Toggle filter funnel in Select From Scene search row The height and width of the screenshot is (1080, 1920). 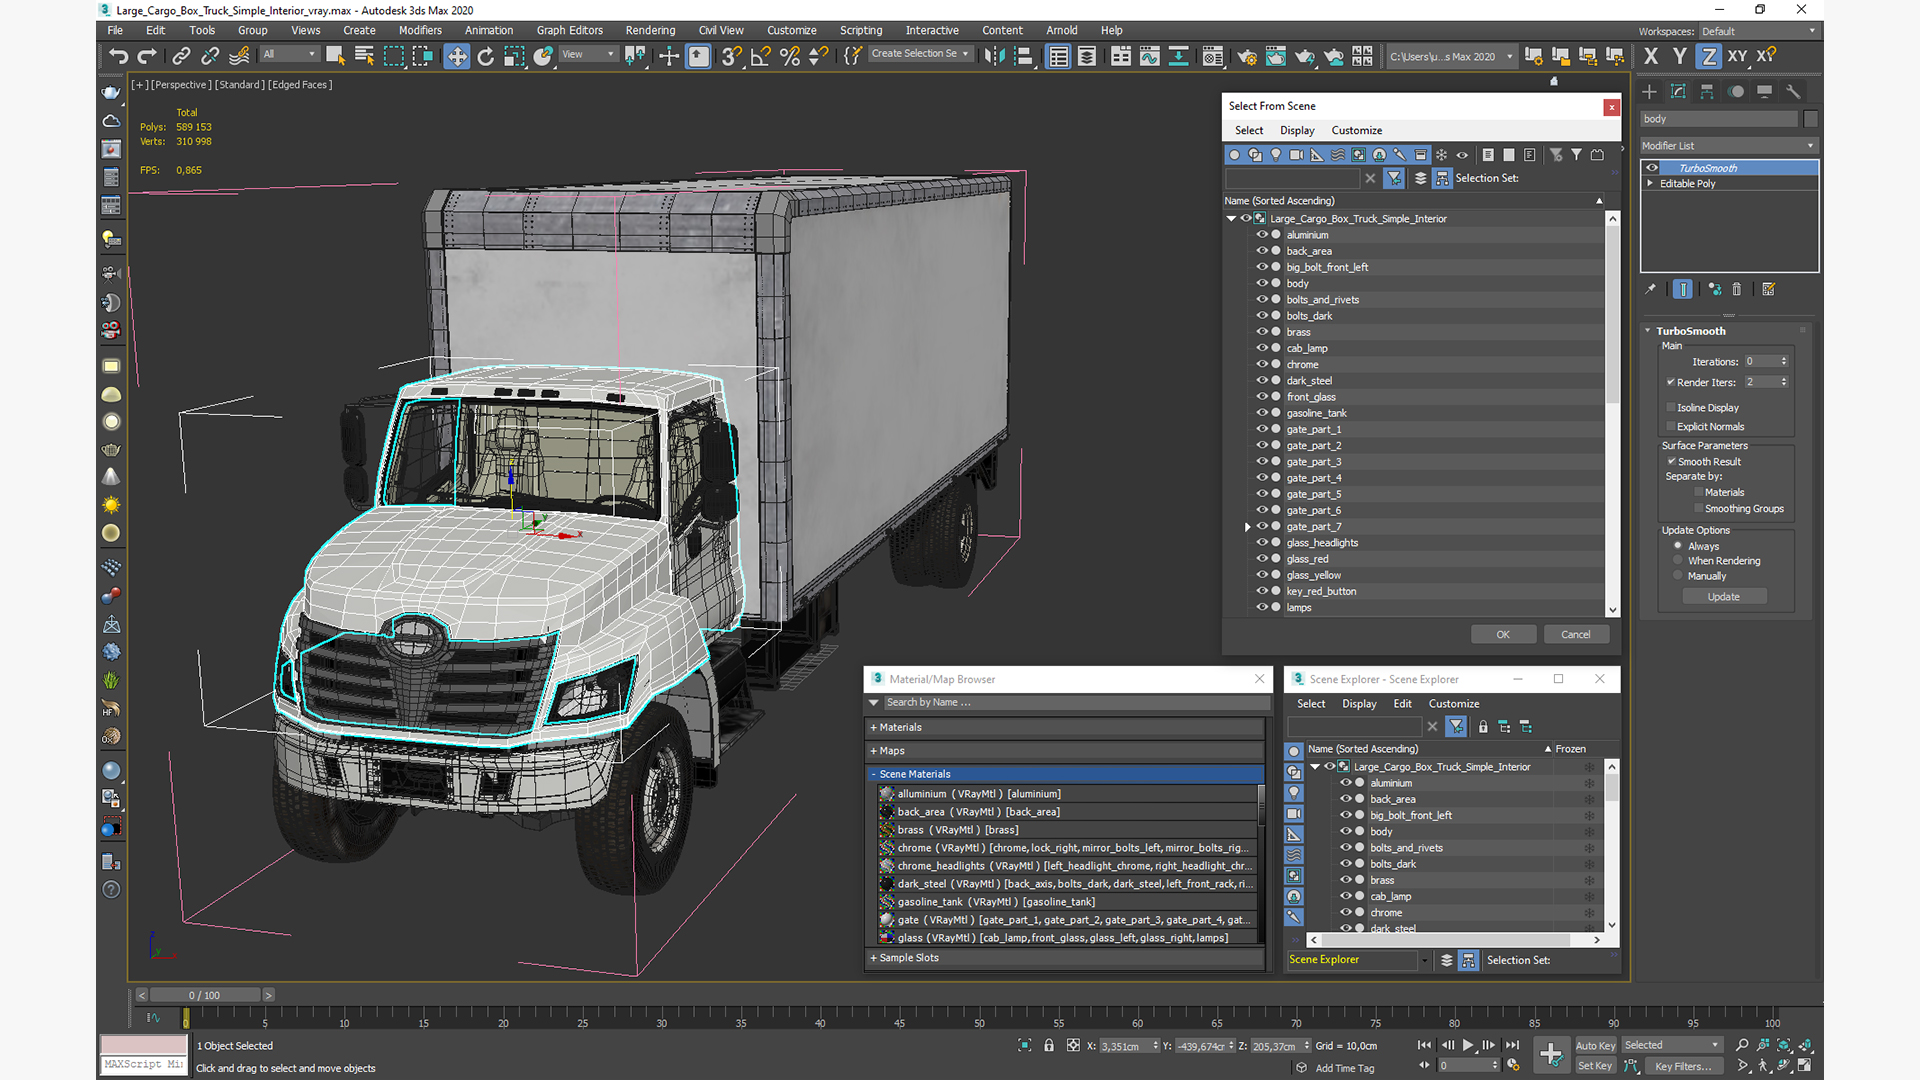(1394, 178)
